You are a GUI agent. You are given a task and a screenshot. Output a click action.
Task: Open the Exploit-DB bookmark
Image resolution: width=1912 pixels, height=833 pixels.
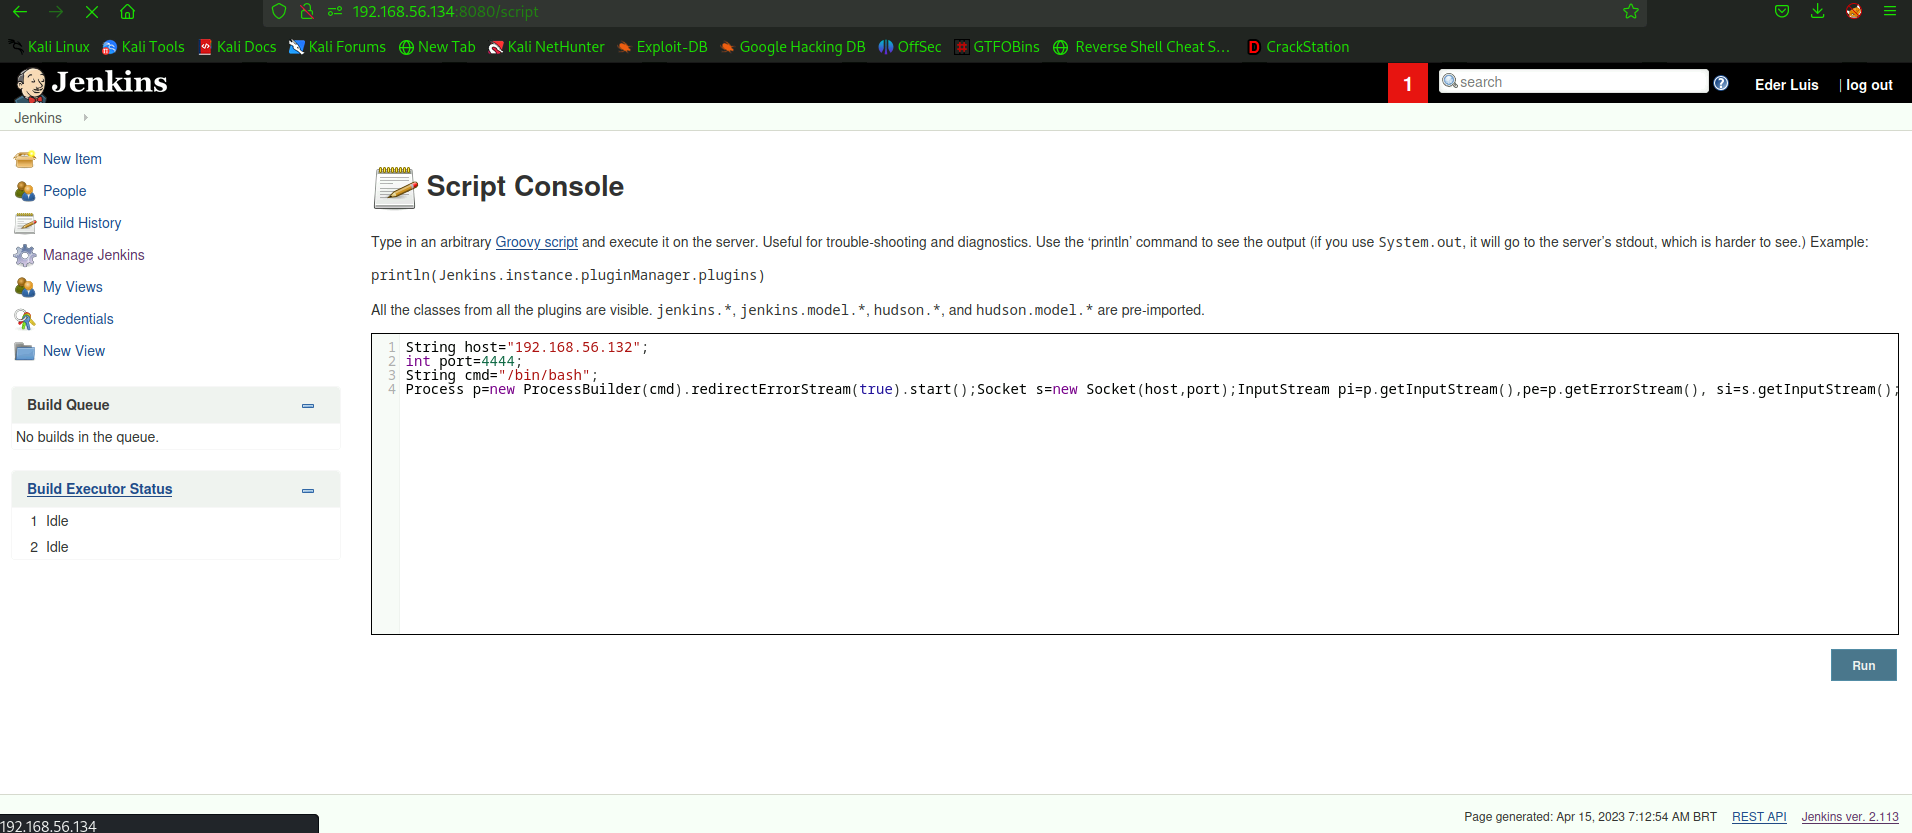pos(662,47)
